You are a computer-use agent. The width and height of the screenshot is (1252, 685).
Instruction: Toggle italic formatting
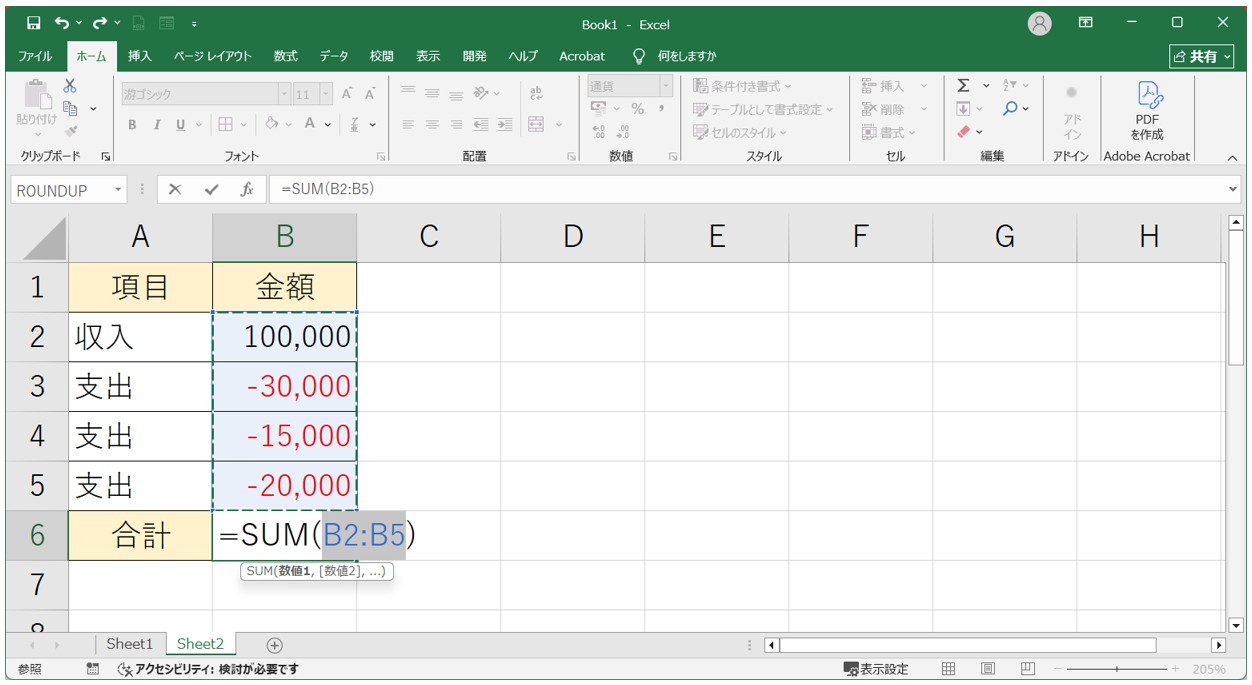tap(156, 125)
